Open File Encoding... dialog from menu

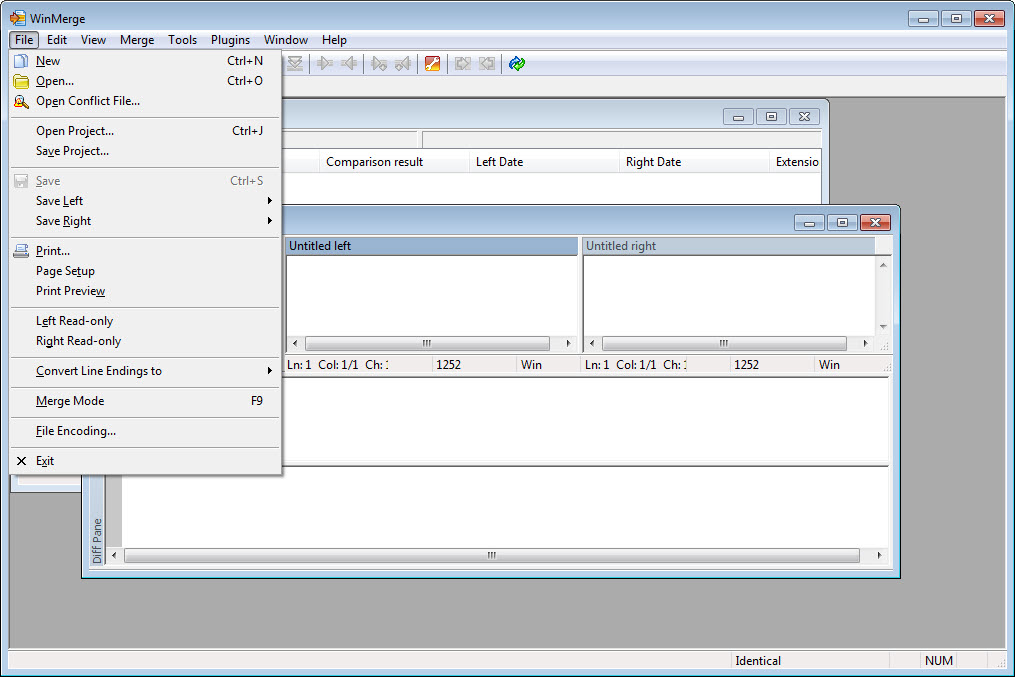tap(146, 431)
